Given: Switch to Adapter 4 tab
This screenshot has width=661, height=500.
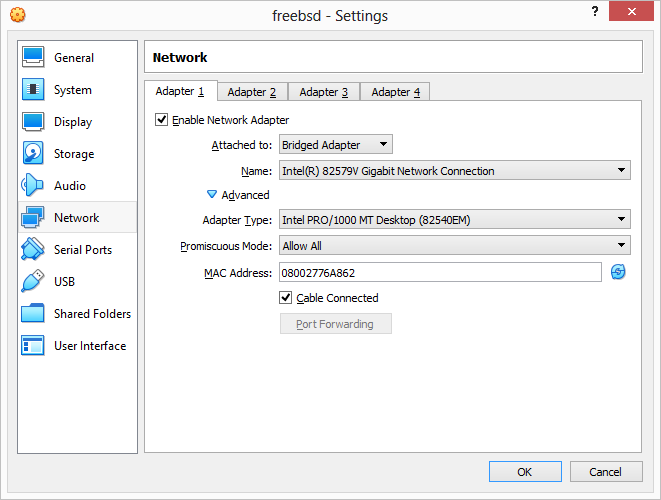Looking at the screenshot, I should [x=395, y=92].
